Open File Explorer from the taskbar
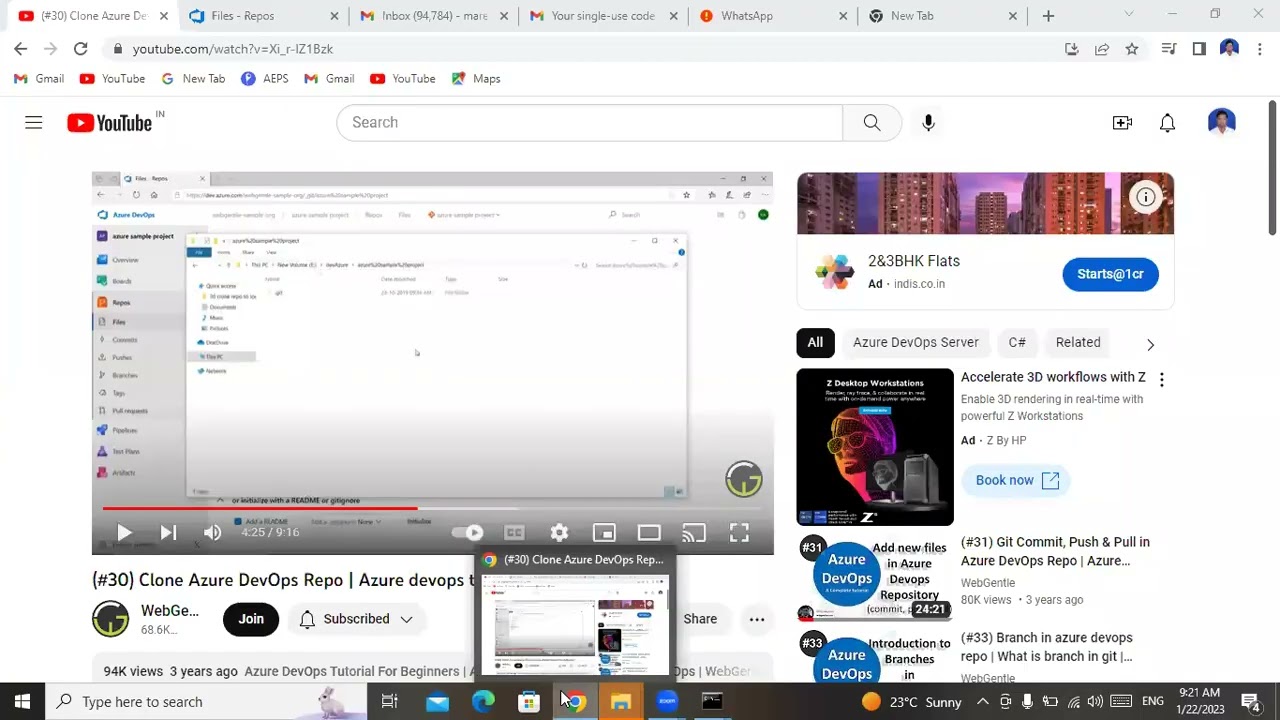This screenshot has width=1280, height=720. (621, 702)
